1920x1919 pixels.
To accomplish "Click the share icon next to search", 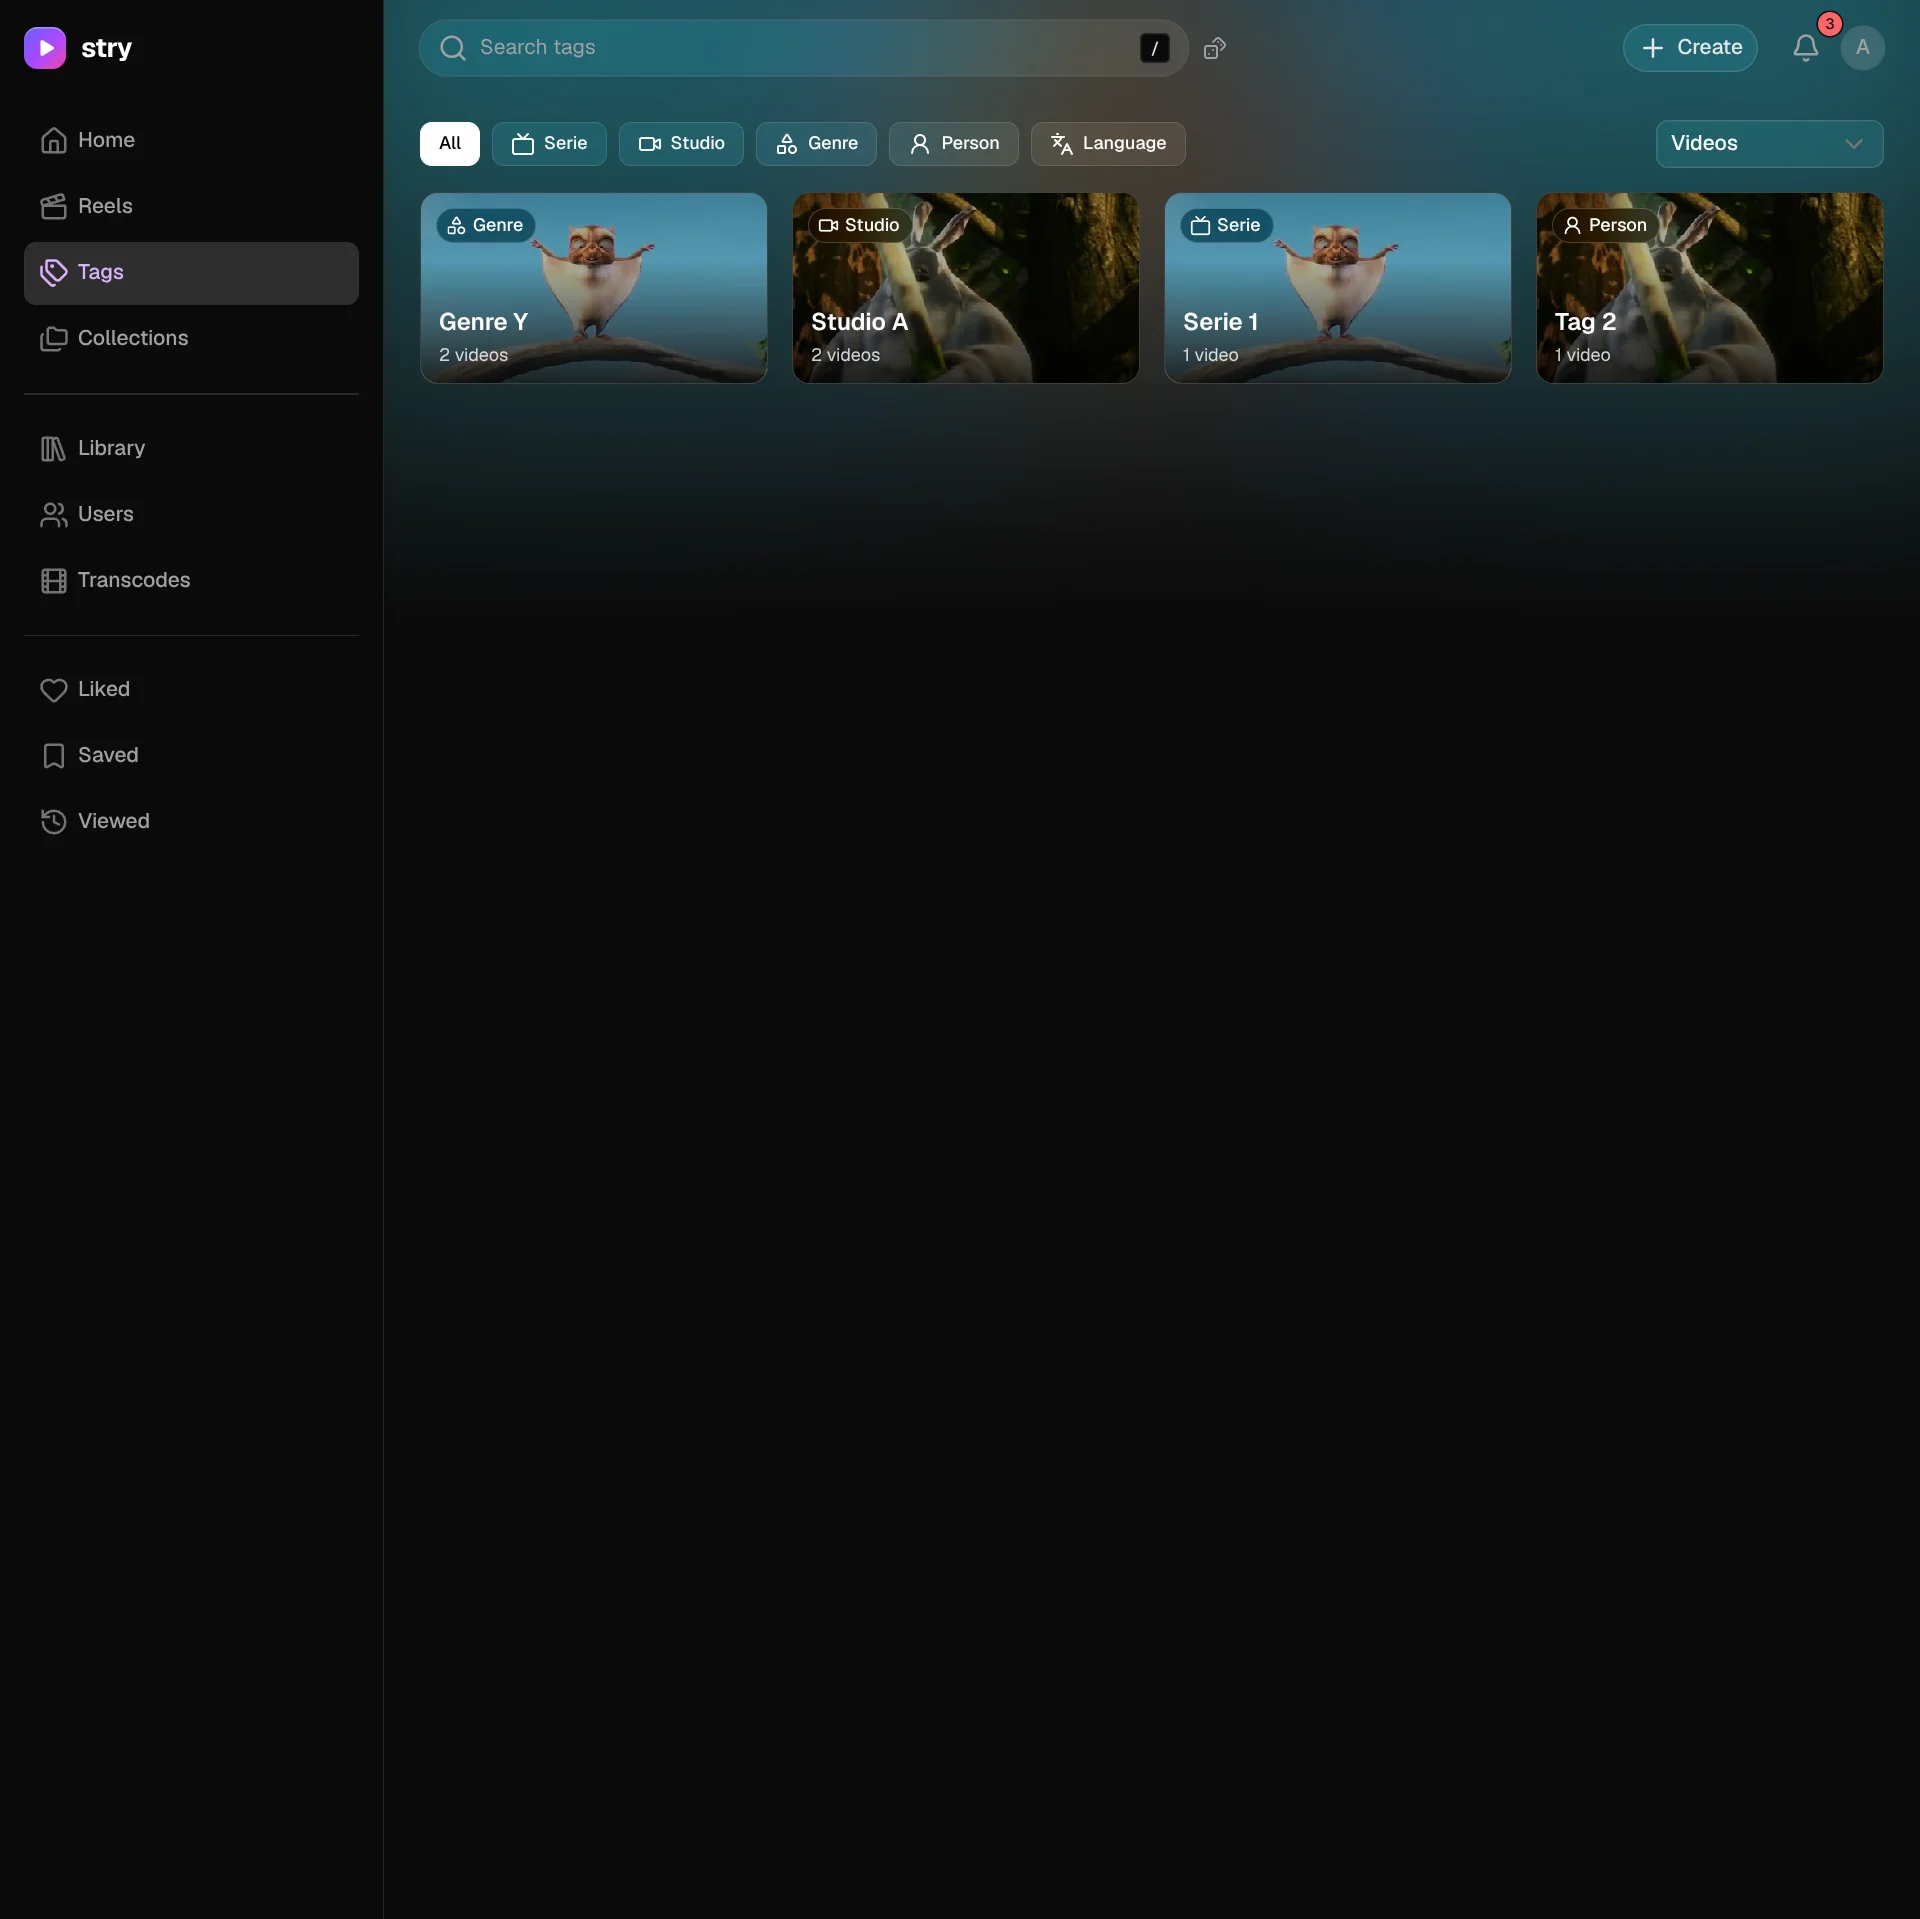I will (x=1215, y=48).
